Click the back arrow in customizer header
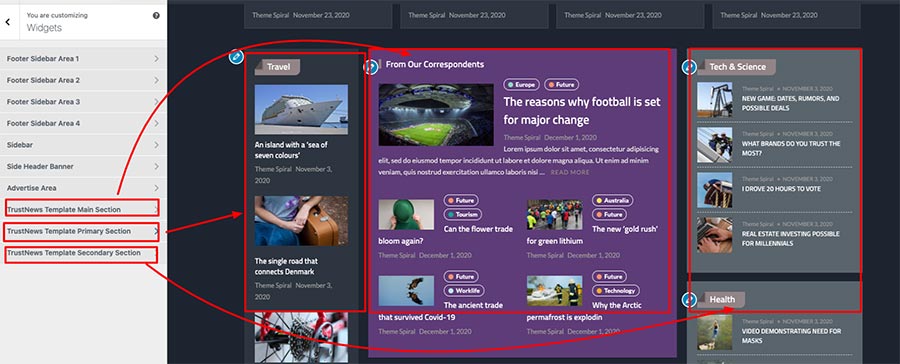The width and height of the screenshot is (900, 364). (8, 22)
